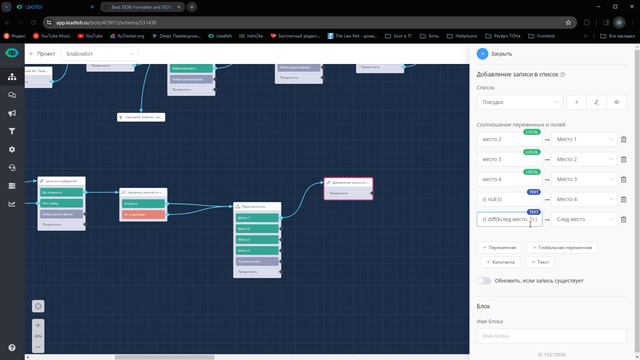Add a Переменная mapping
640x360 pixels.
pyautogui.click(x=499, y=247)
